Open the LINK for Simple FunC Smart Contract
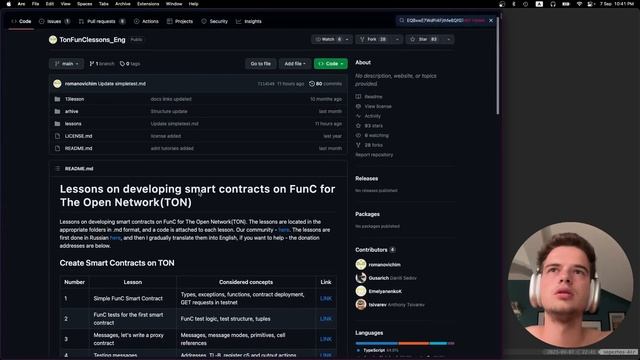The image size is (640, 360). click(x=326, y=299)
